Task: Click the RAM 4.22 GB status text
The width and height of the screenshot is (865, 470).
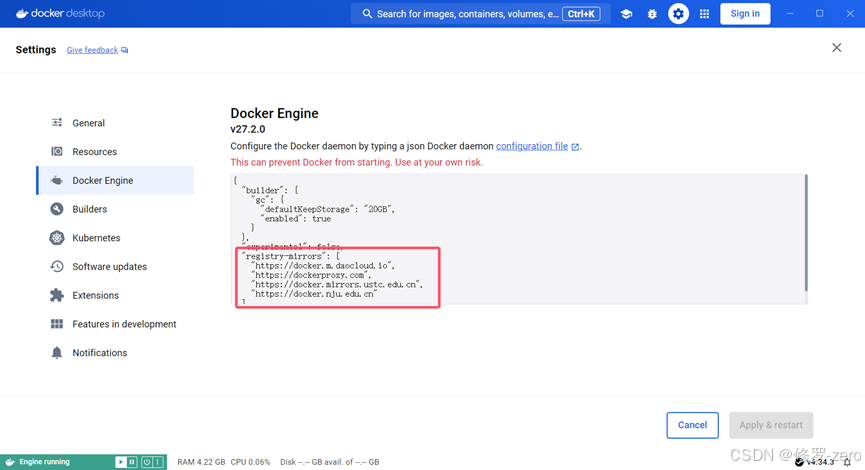Action: pyautogui.click(x=201, y=462)
